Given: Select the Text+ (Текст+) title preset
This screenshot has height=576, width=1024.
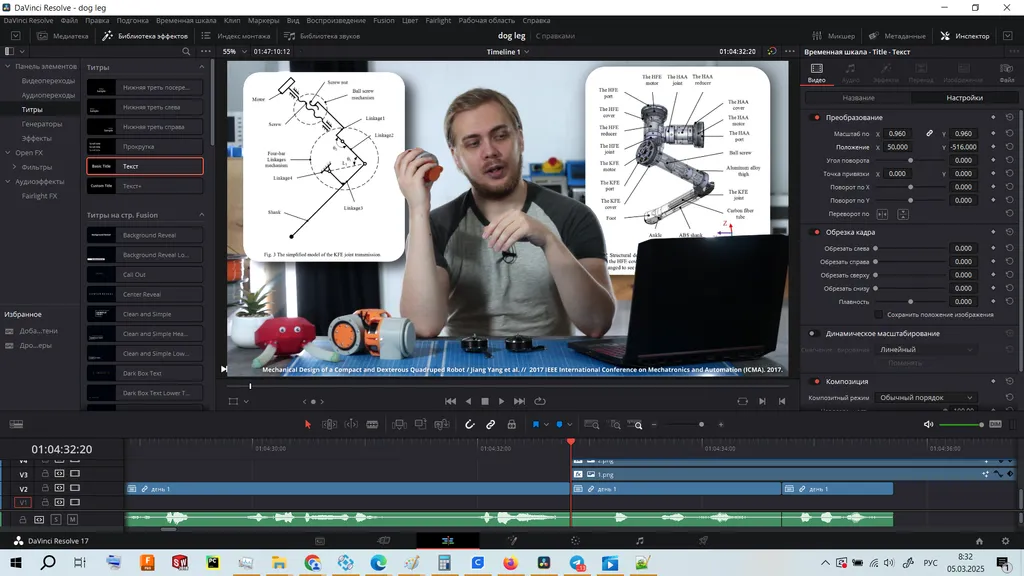Looking at the screenshot, I should (x=145, y=186).
